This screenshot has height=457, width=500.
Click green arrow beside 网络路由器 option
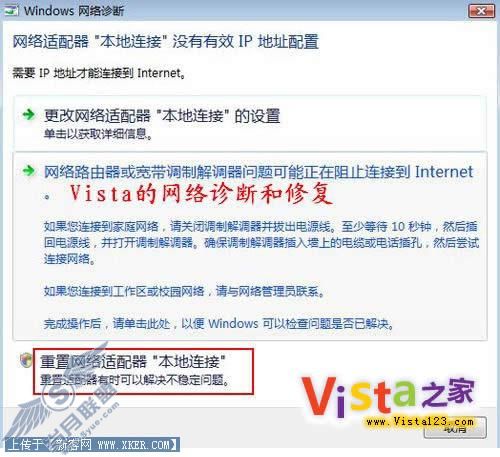coord(29,171)
